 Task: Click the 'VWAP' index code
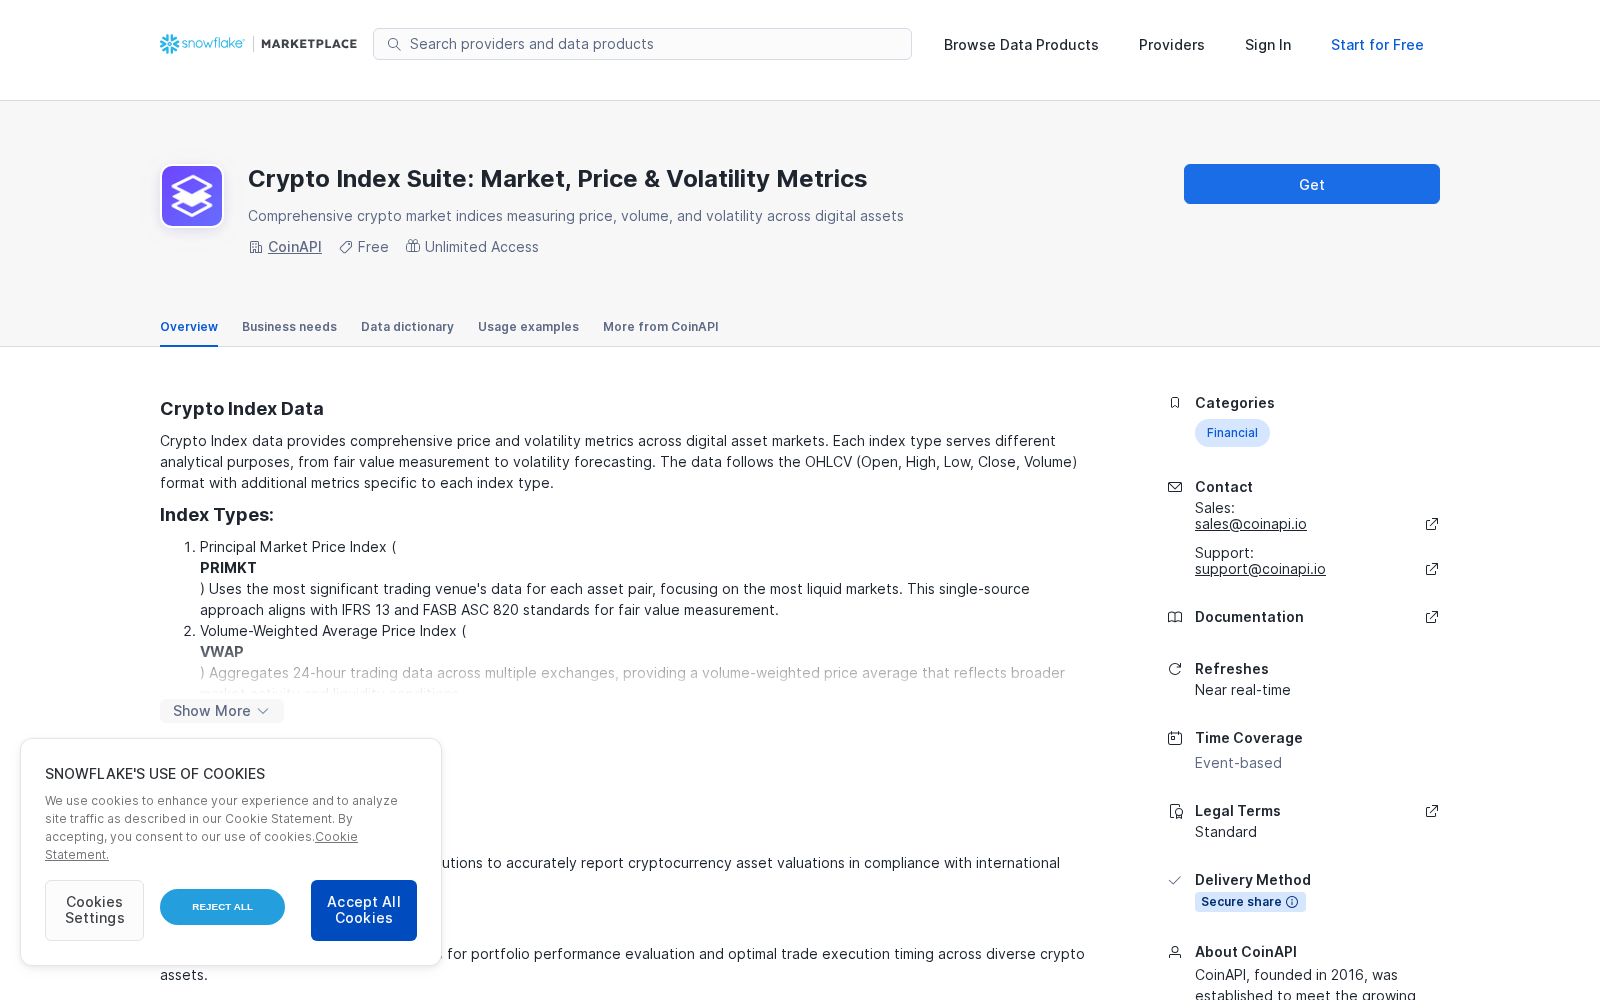(x=222, y=652)
